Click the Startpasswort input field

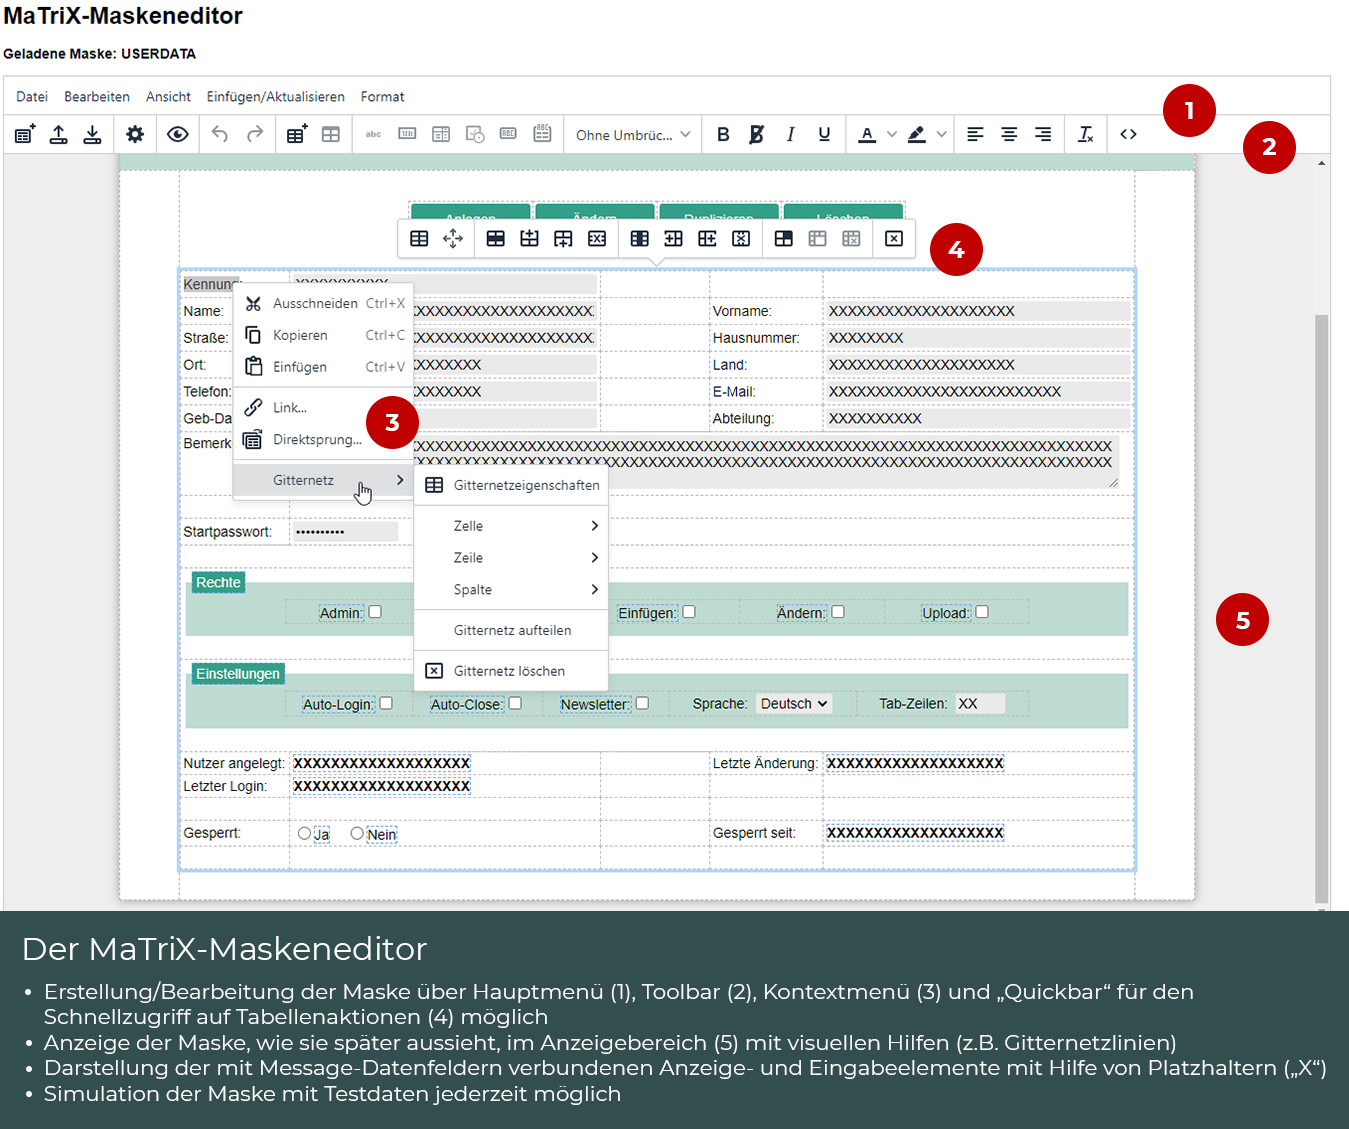(x=345, y=531)
